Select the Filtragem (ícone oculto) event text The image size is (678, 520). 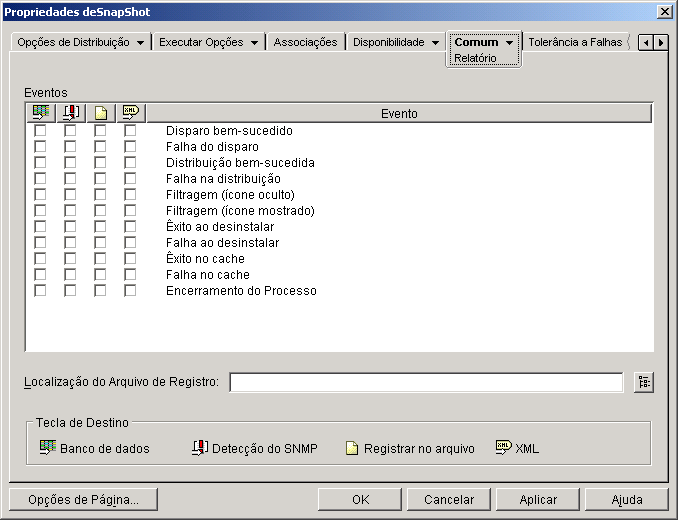[x=230, y=195]
